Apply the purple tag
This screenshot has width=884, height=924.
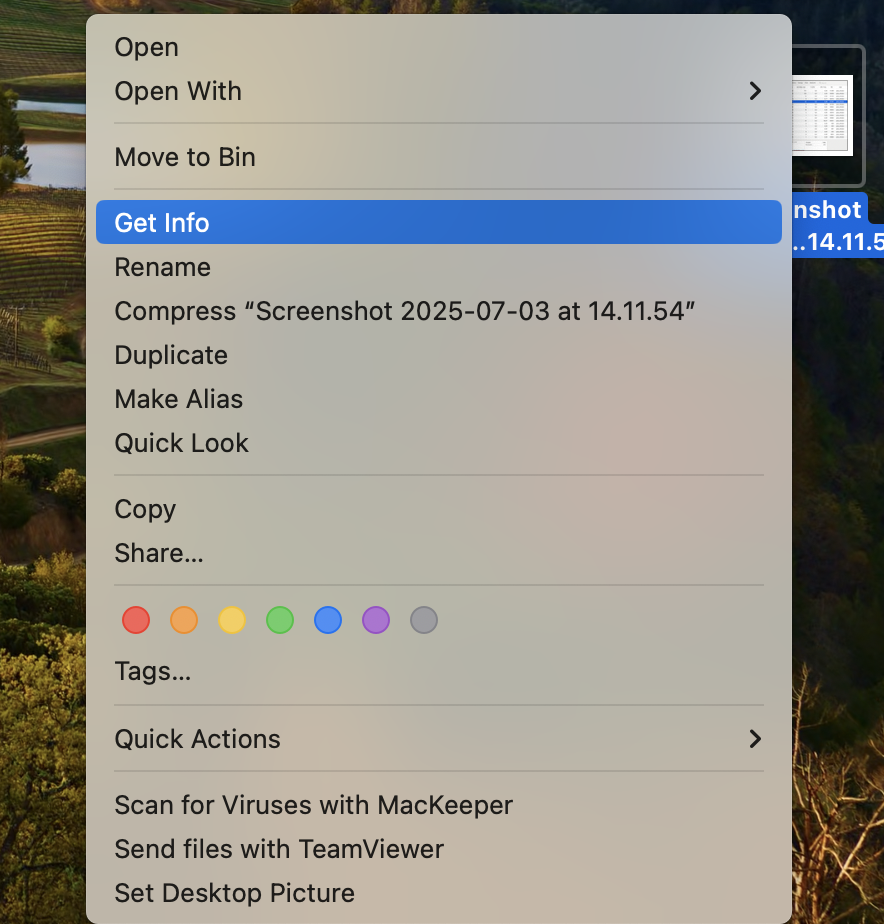tap(376, 620)
